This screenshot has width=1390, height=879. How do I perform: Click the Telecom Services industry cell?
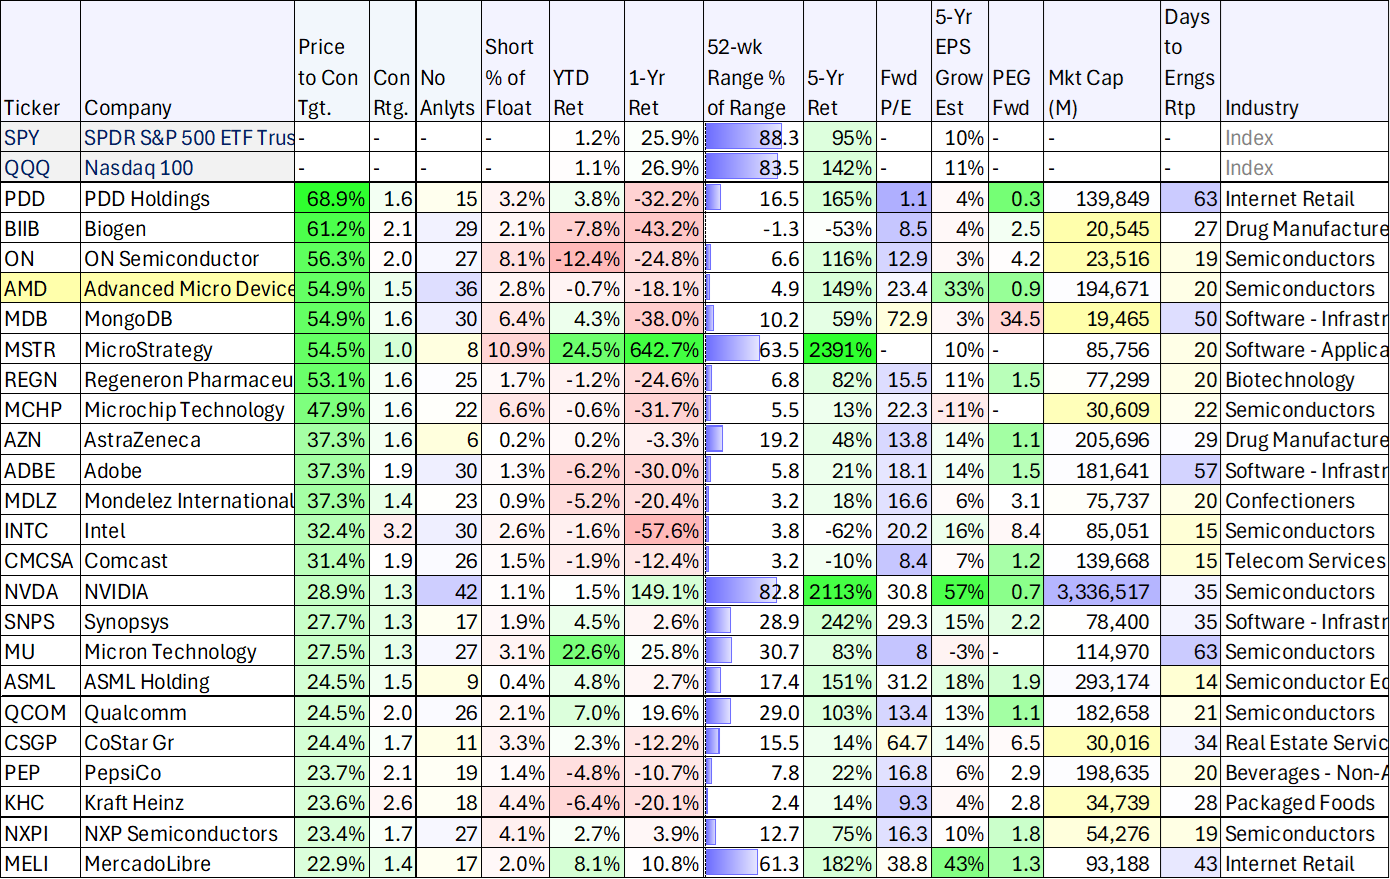1305,561
